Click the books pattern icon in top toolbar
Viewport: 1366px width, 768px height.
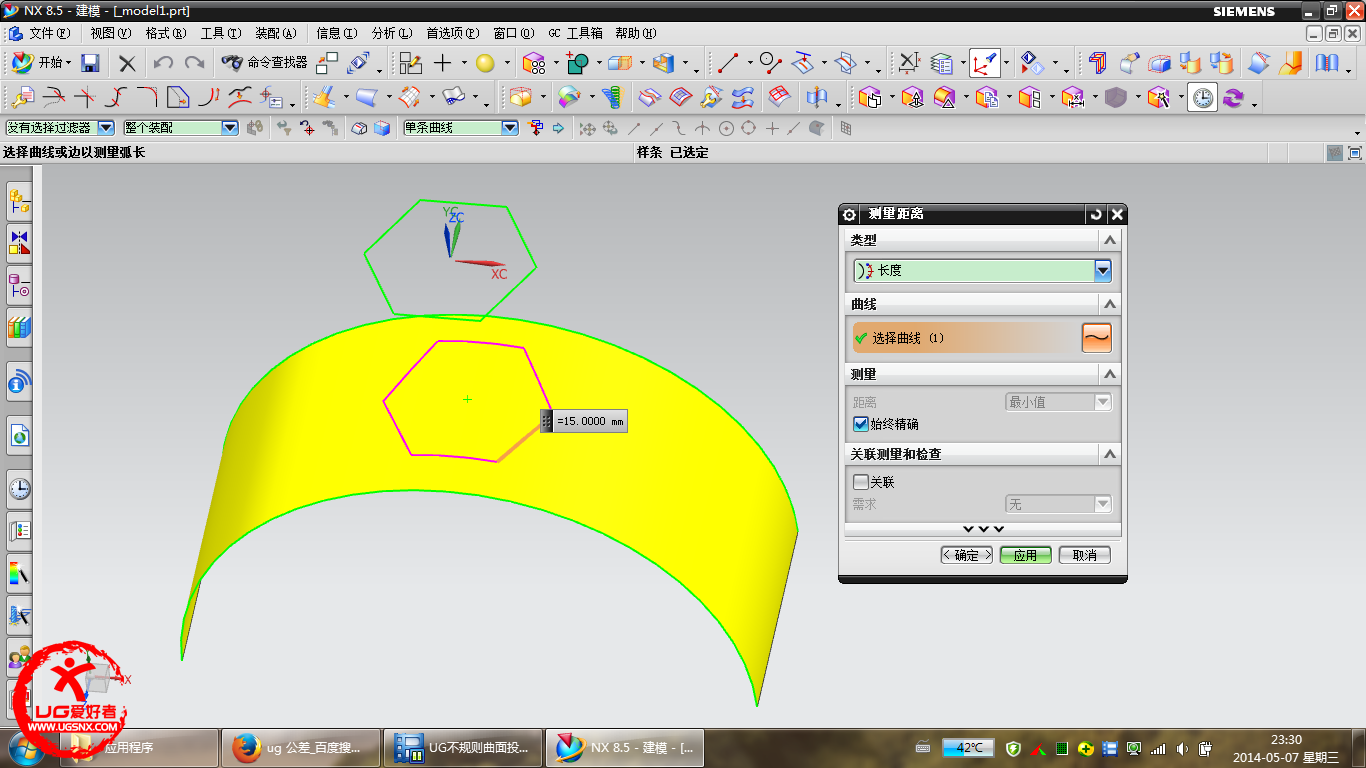tap(1327, 63)
